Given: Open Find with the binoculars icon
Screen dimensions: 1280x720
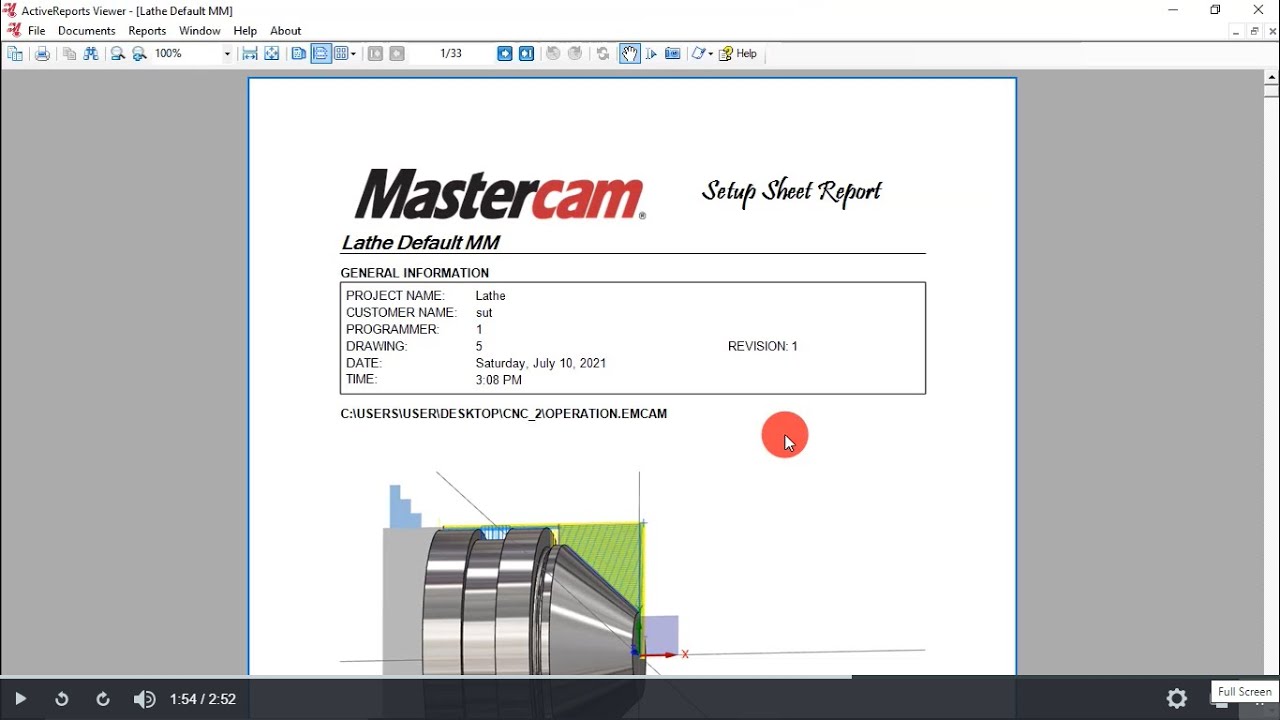Looking at the screenshot, I should pos(91,54).
